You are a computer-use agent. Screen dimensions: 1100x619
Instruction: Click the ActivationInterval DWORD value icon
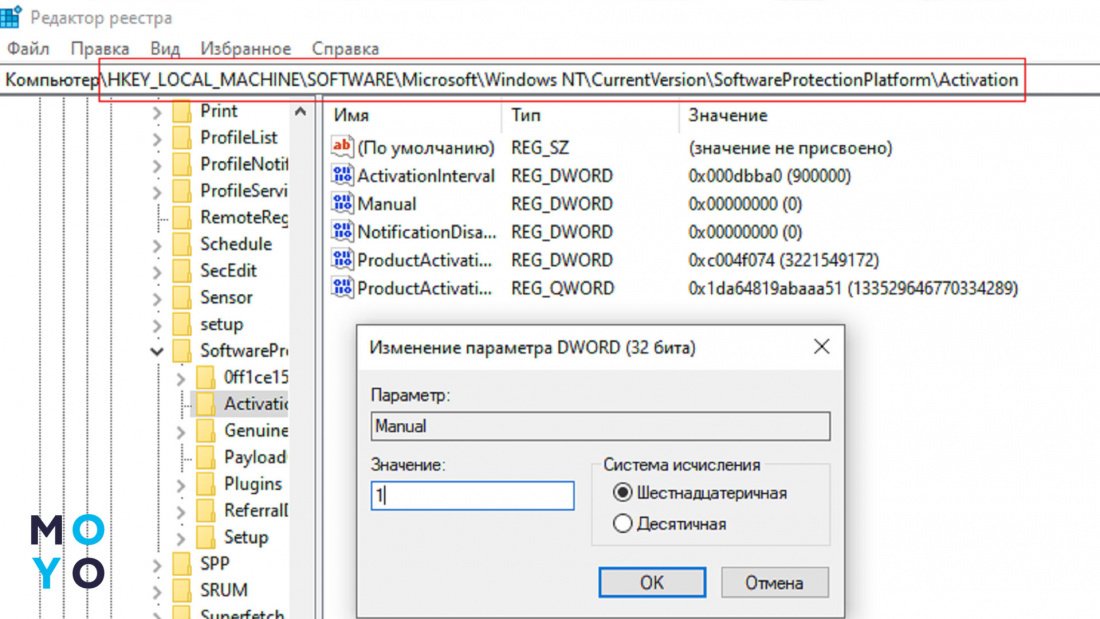pyautogui.click(x=343, y=176)
